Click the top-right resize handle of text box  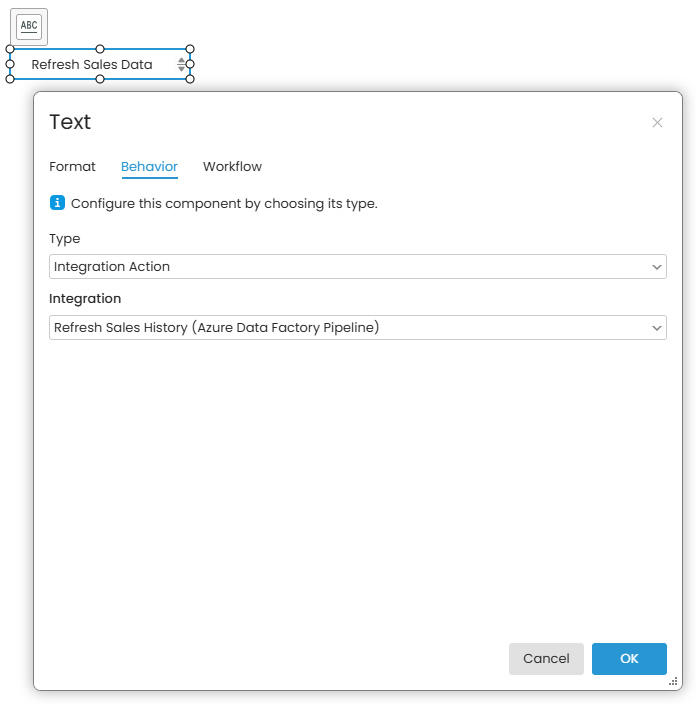click(x=190, y=49)
